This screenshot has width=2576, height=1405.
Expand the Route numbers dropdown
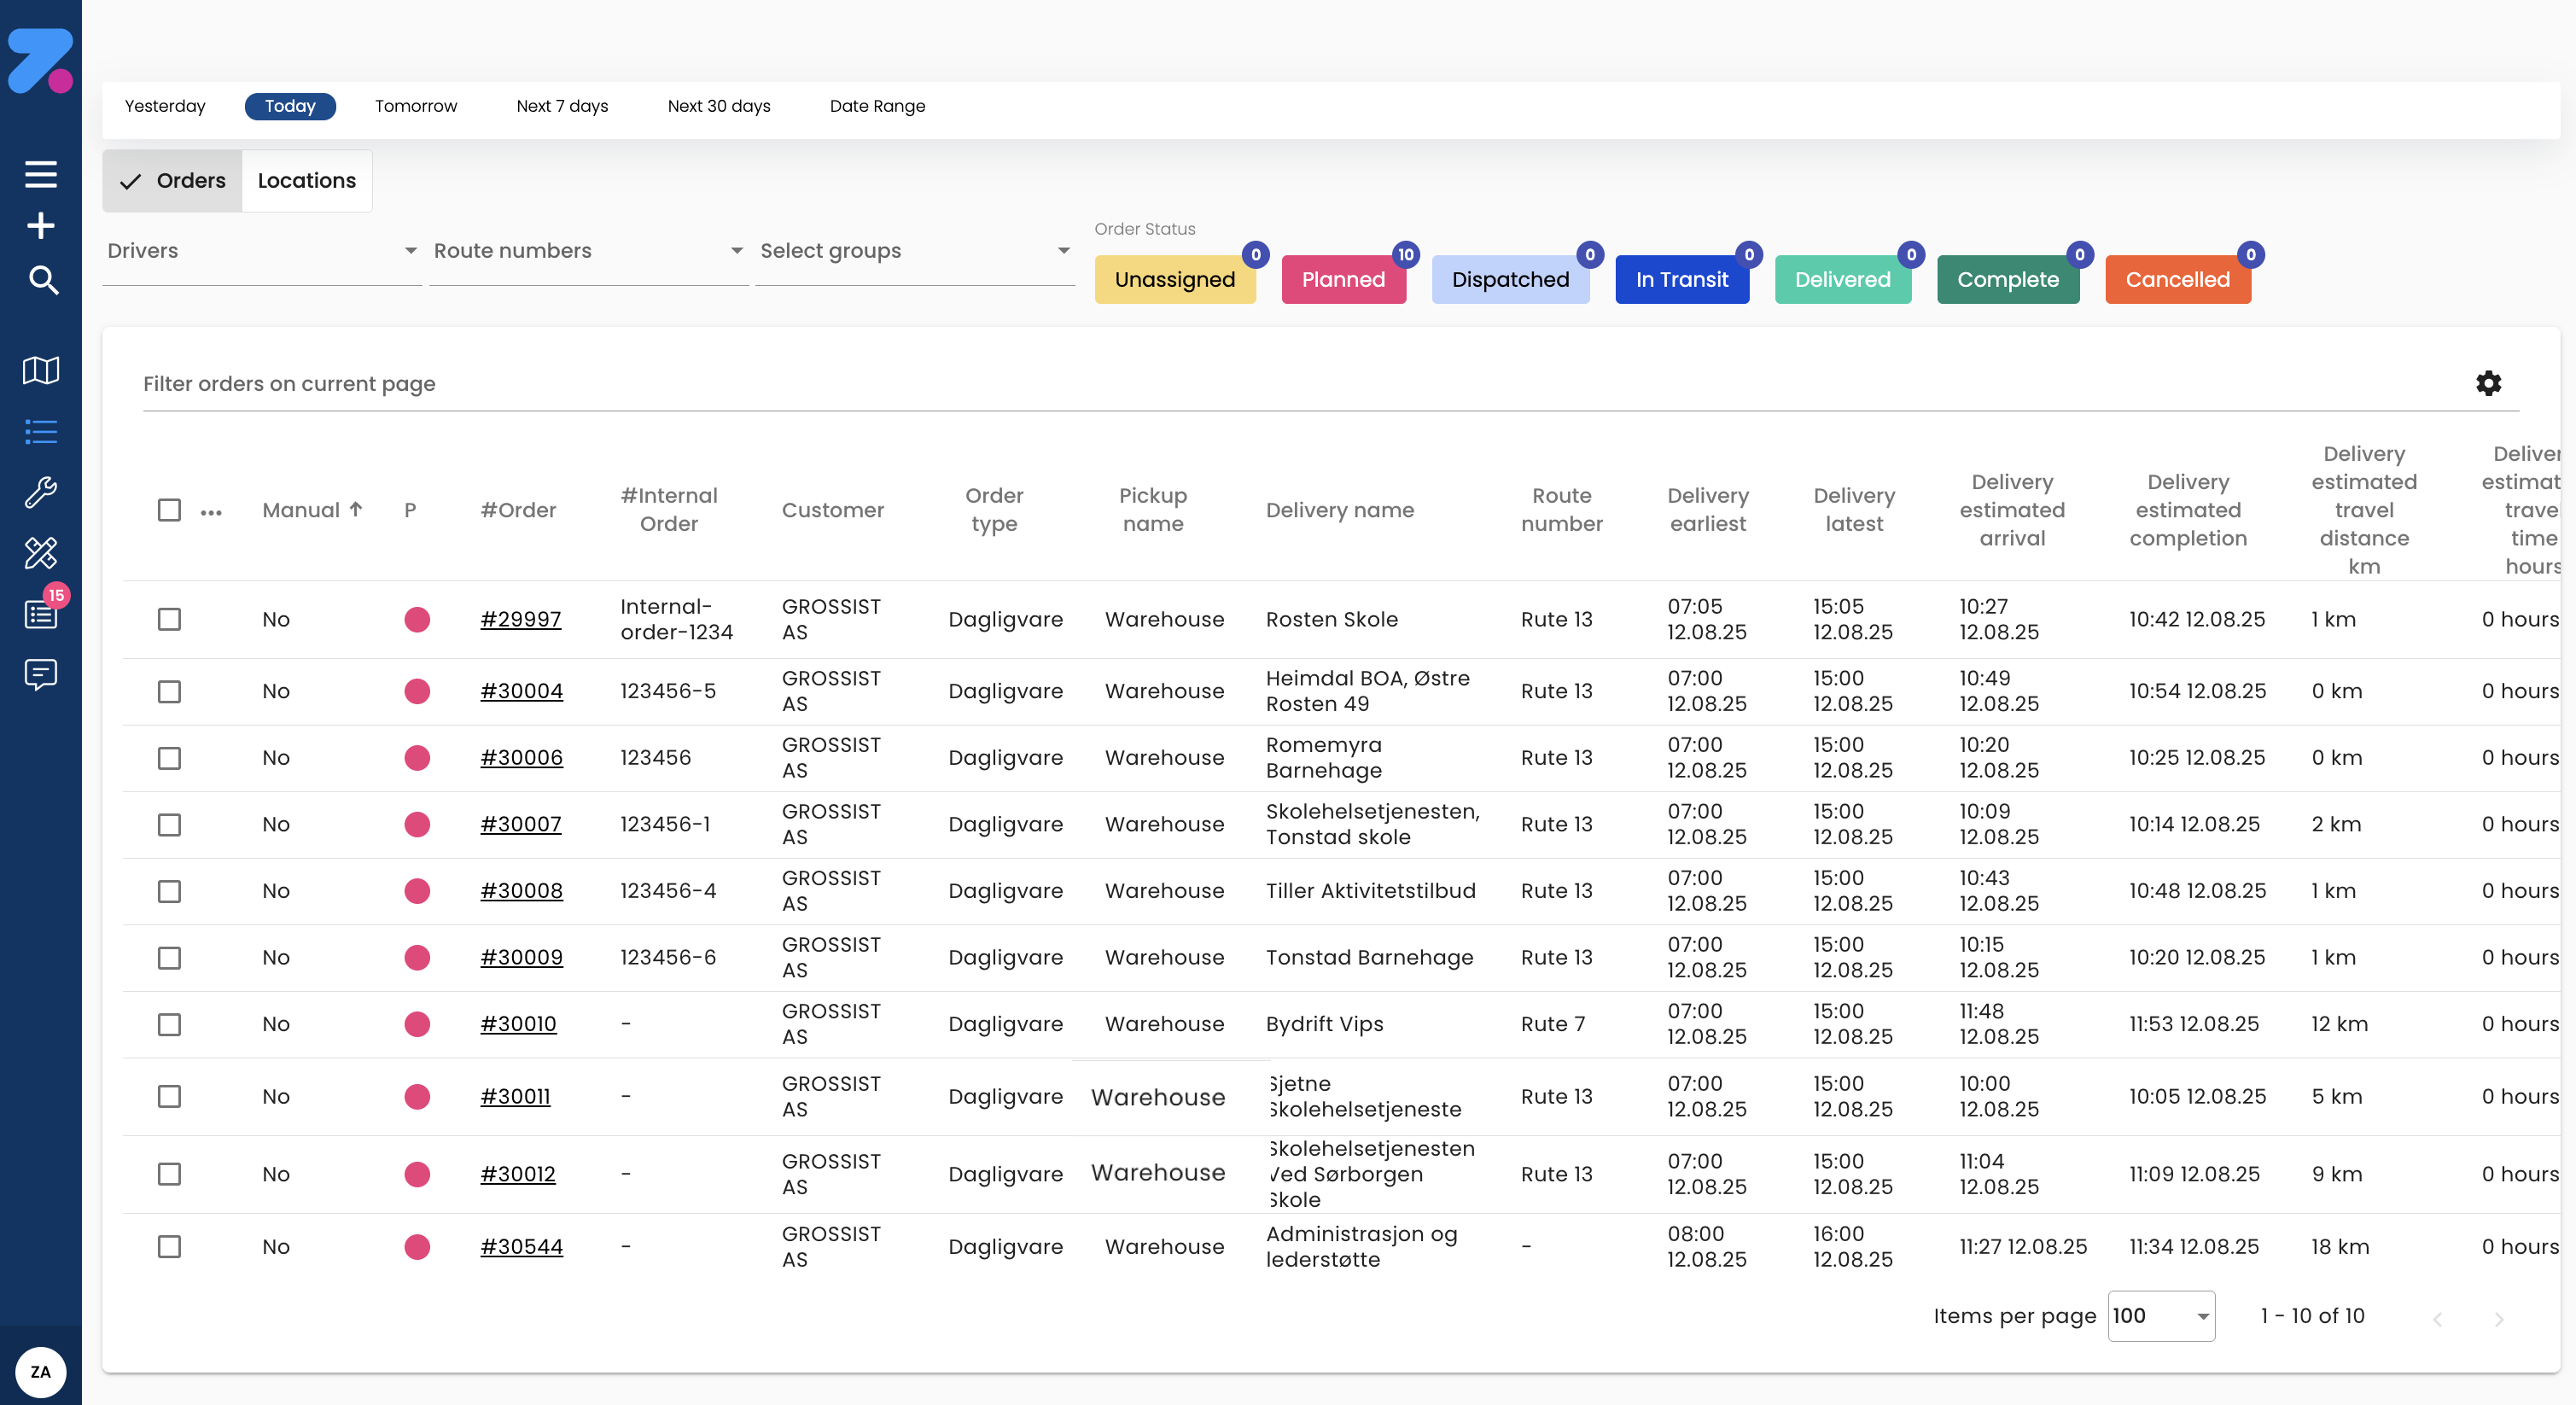[x=587, y=251]
